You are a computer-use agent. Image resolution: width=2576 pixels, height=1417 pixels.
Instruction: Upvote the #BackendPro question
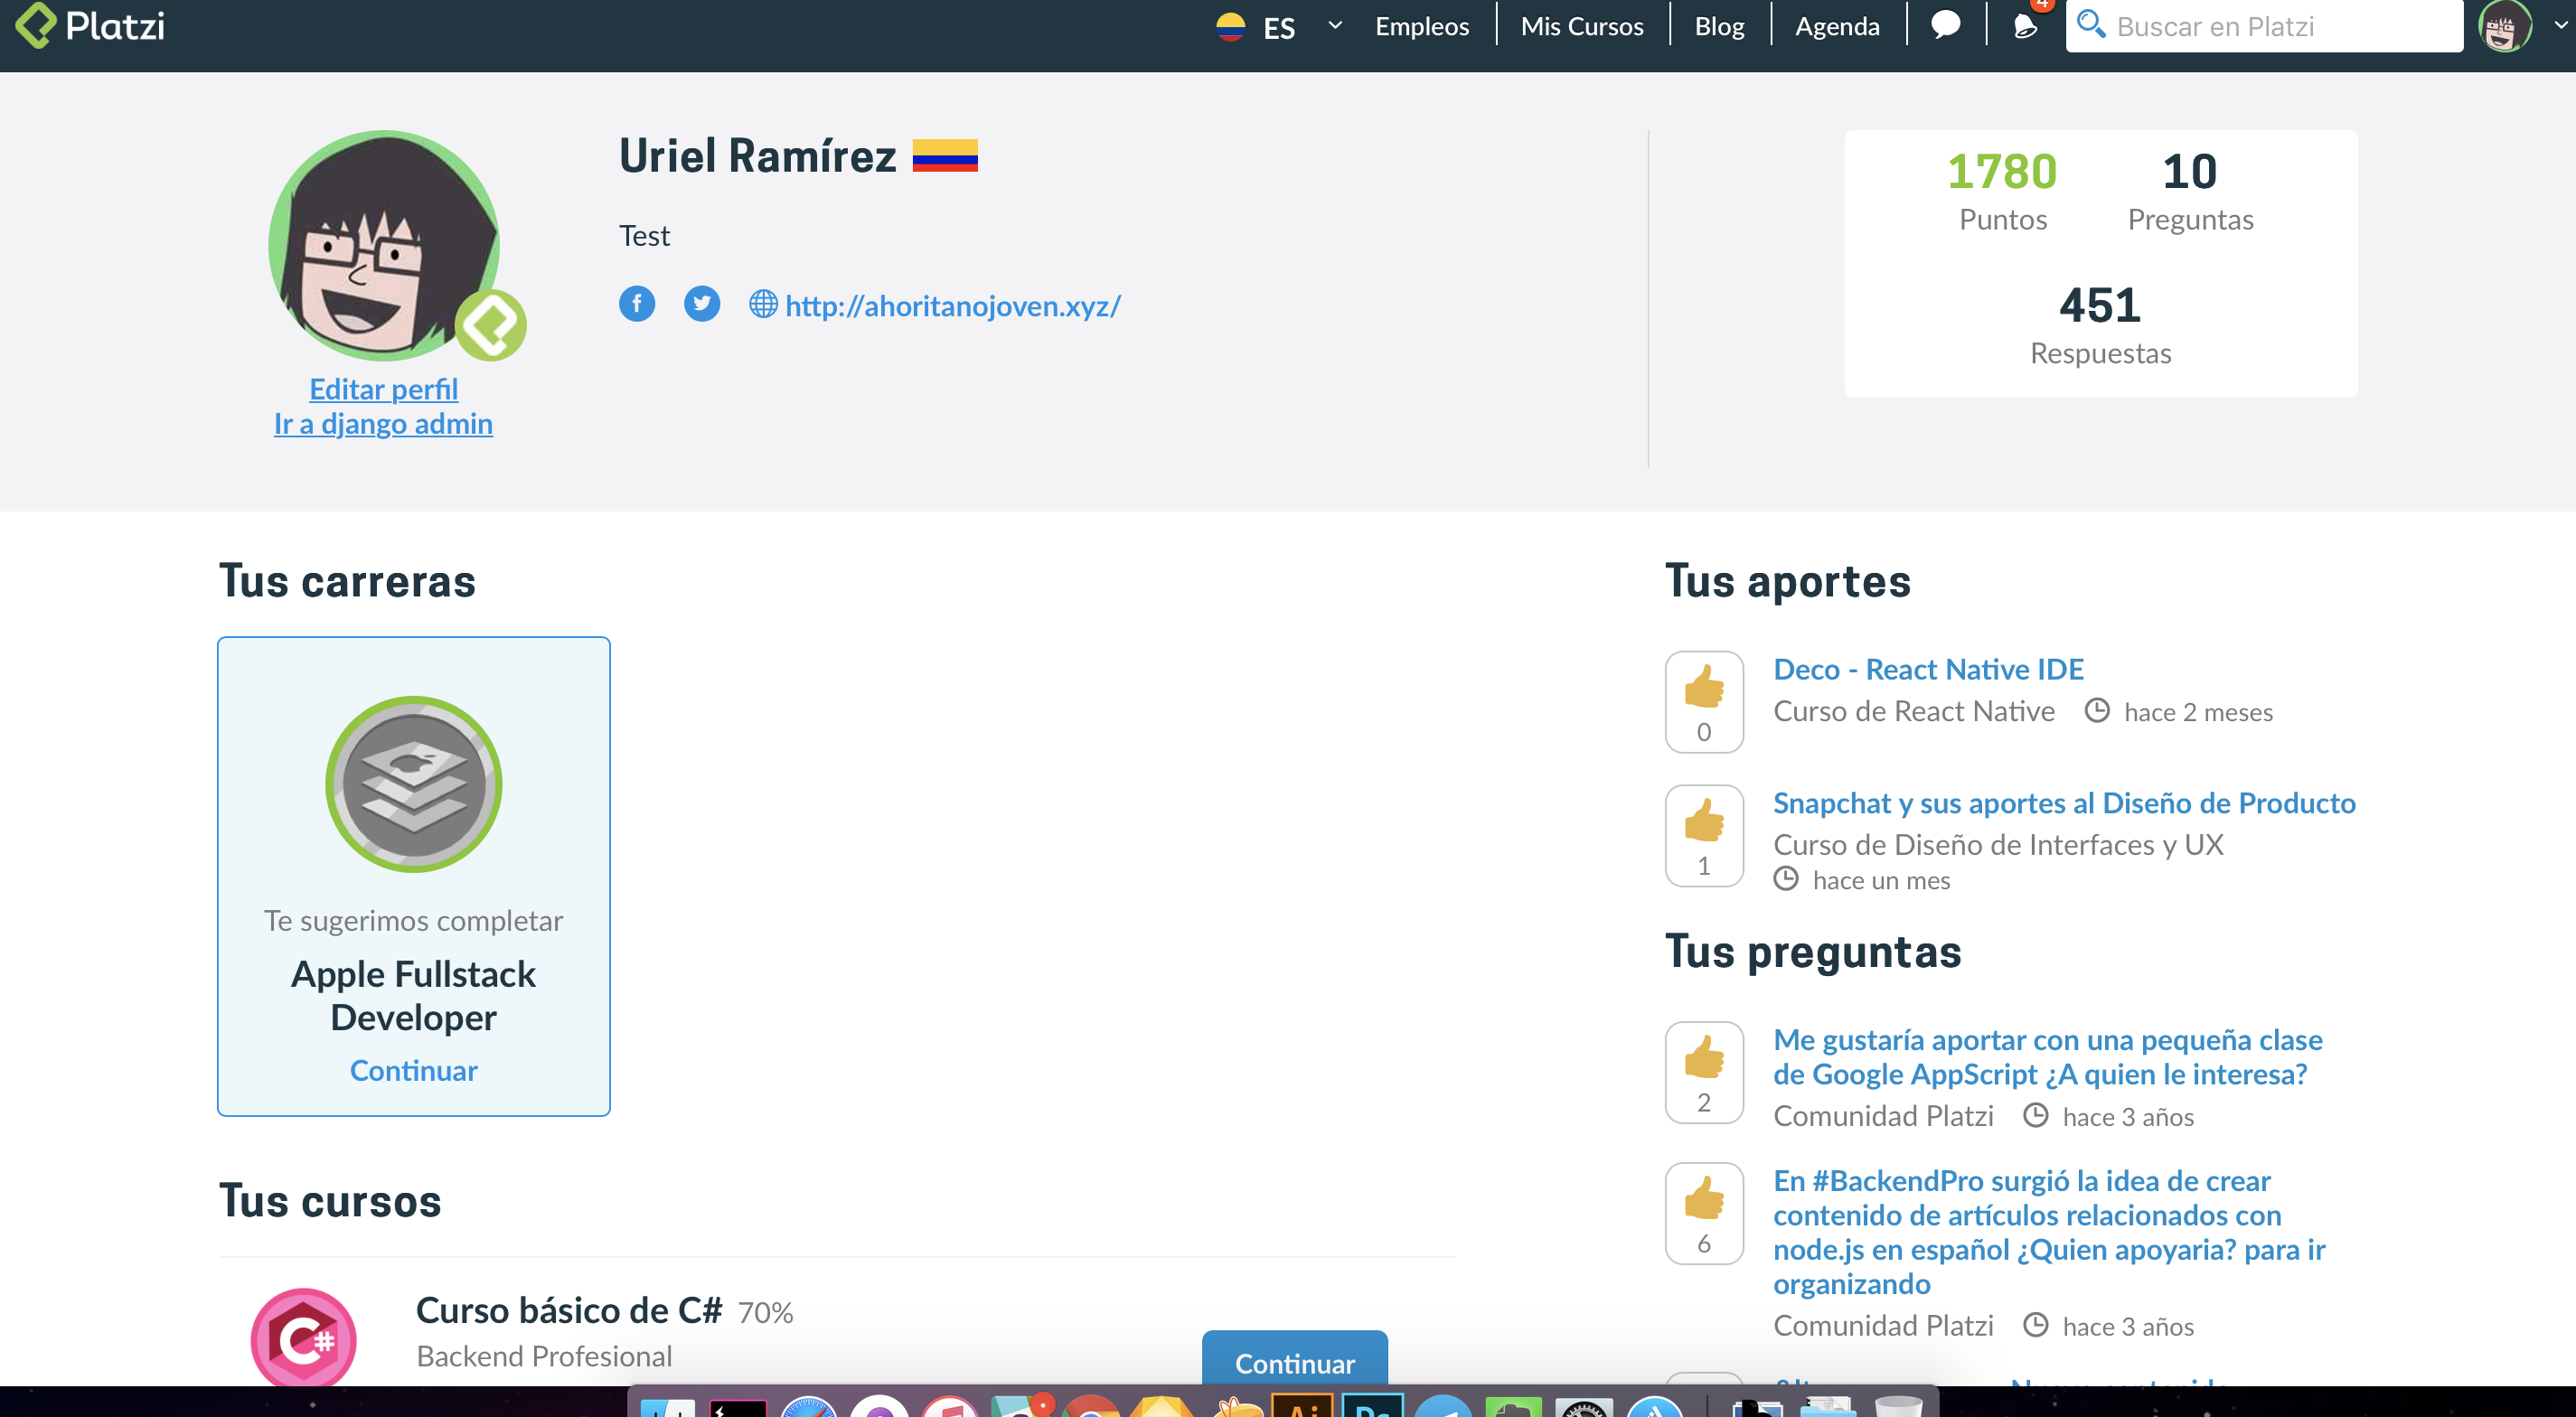(x=1704, y=1214)
